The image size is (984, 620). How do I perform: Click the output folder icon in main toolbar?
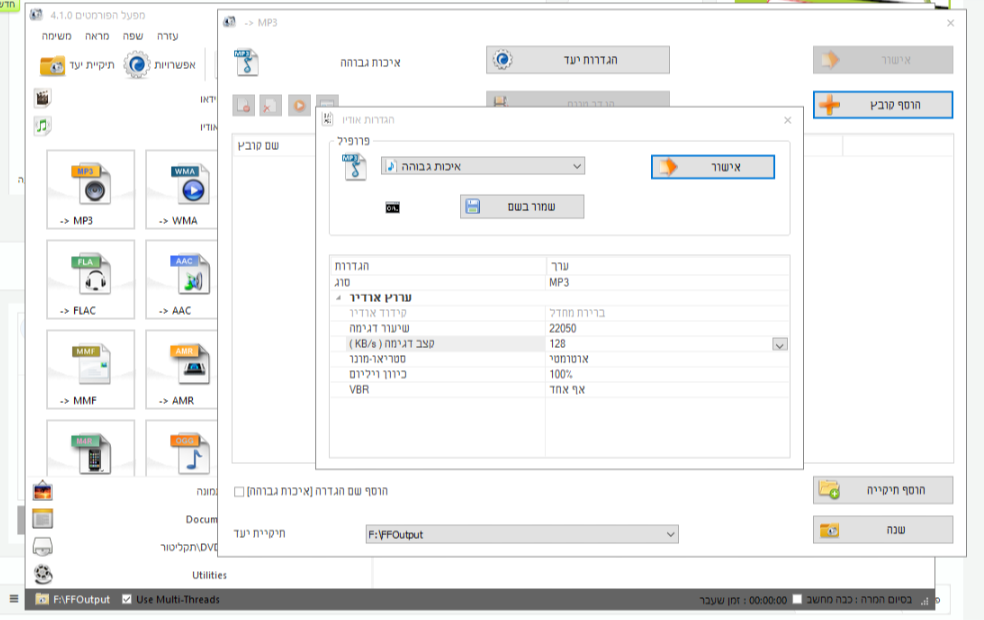(x=52, y=65)
